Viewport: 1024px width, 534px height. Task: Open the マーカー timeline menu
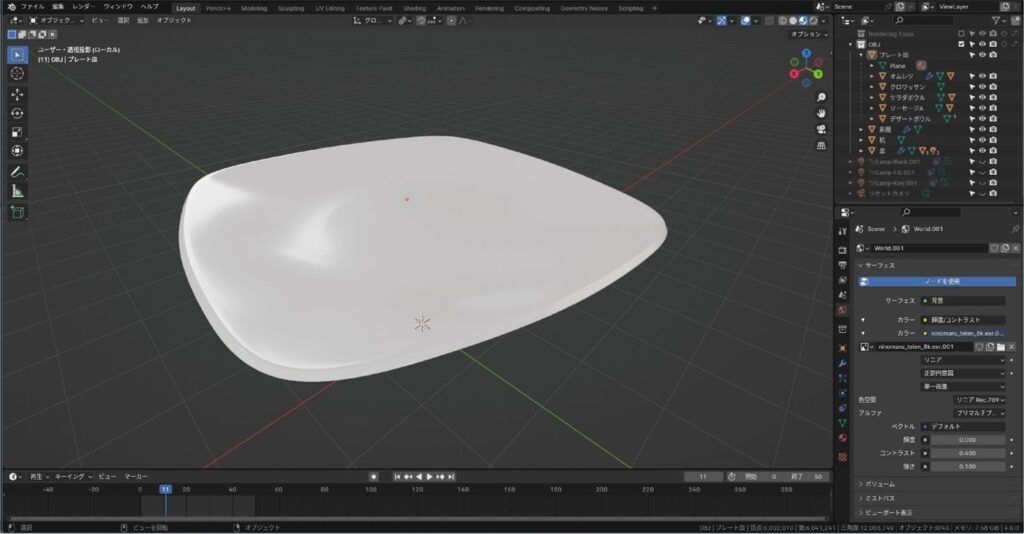click(x=136, y=477)
